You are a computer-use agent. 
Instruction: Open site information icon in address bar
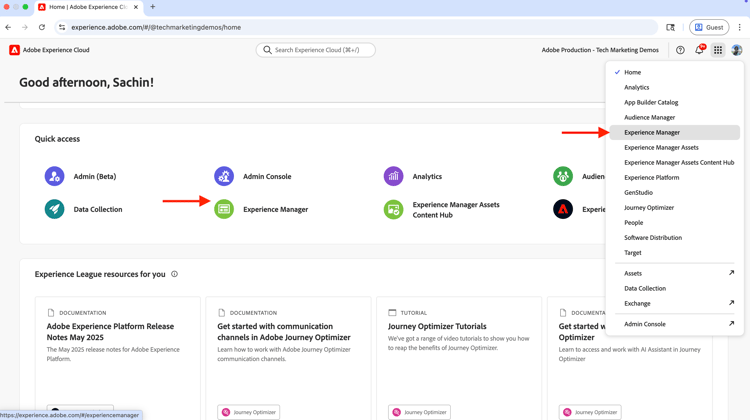click(62, 27)
